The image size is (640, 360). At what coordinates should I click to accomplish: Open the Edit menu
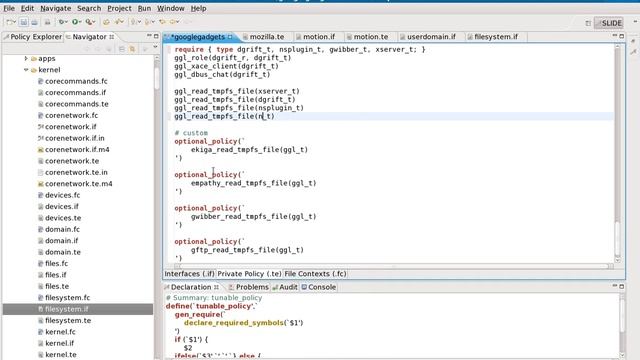click(27, 8)
